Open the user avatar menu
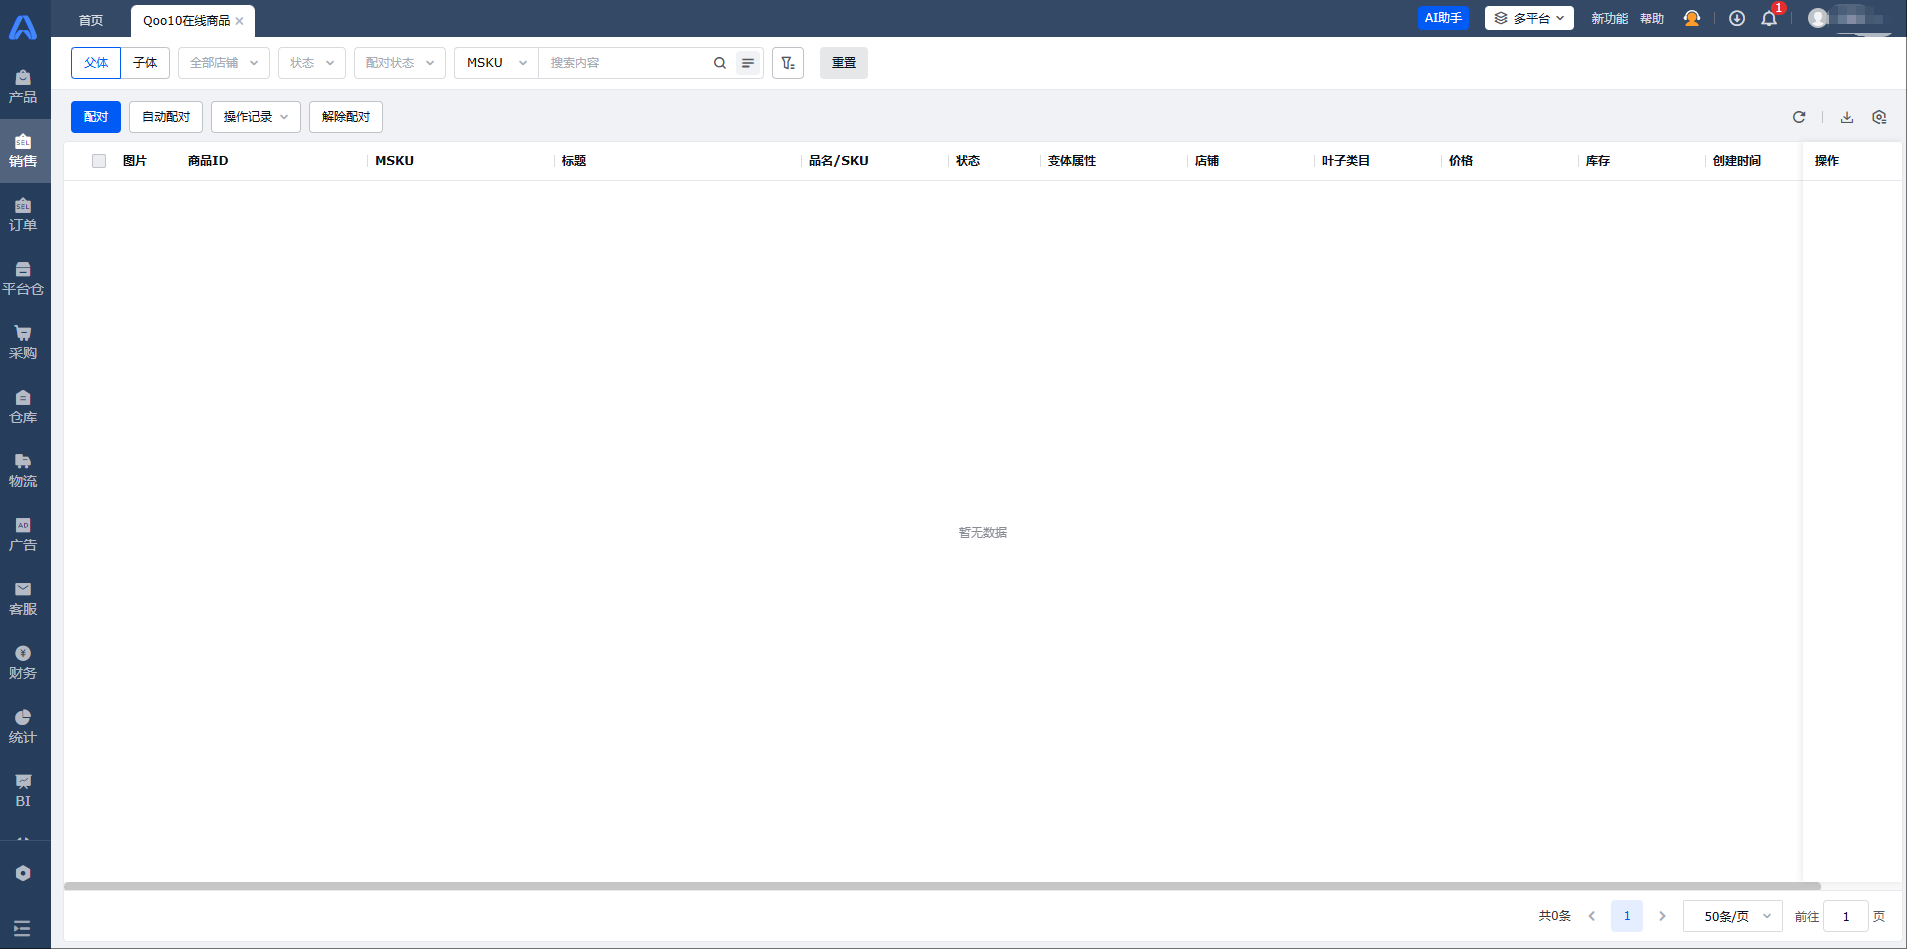Image resolution: width=1907 pixels, height=949 pixels. point(1819,18)
